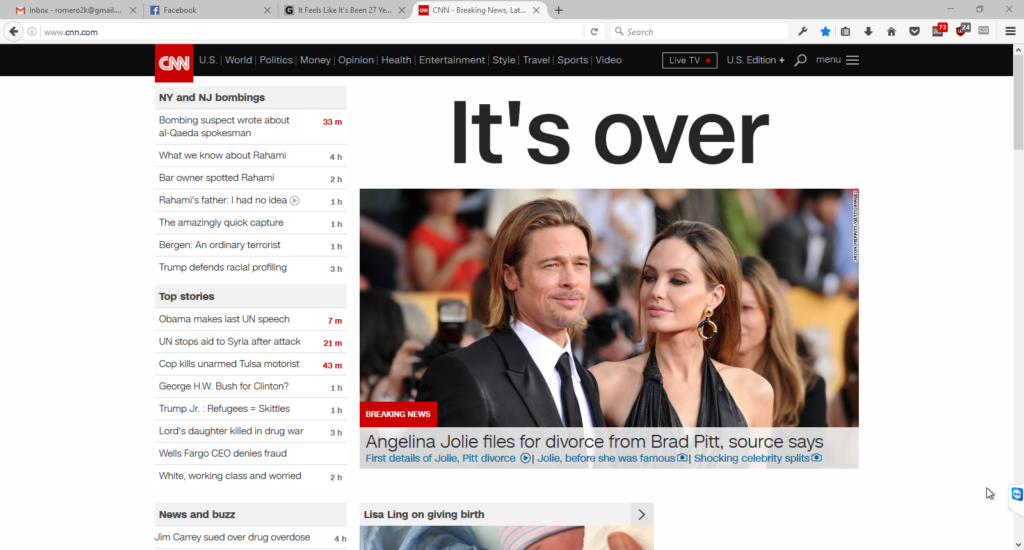Viewport: 1024px width, 550px height.
Task: Advance Lisa Ling section with right chevron
Action: coord(641,515)
